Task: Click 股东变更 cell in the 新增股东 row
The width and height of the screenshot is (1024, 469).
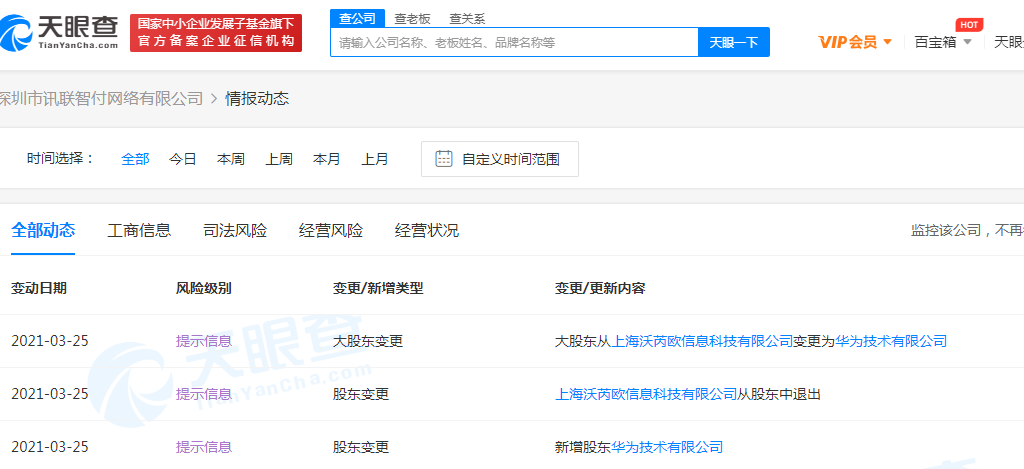Action: point(360,447)
